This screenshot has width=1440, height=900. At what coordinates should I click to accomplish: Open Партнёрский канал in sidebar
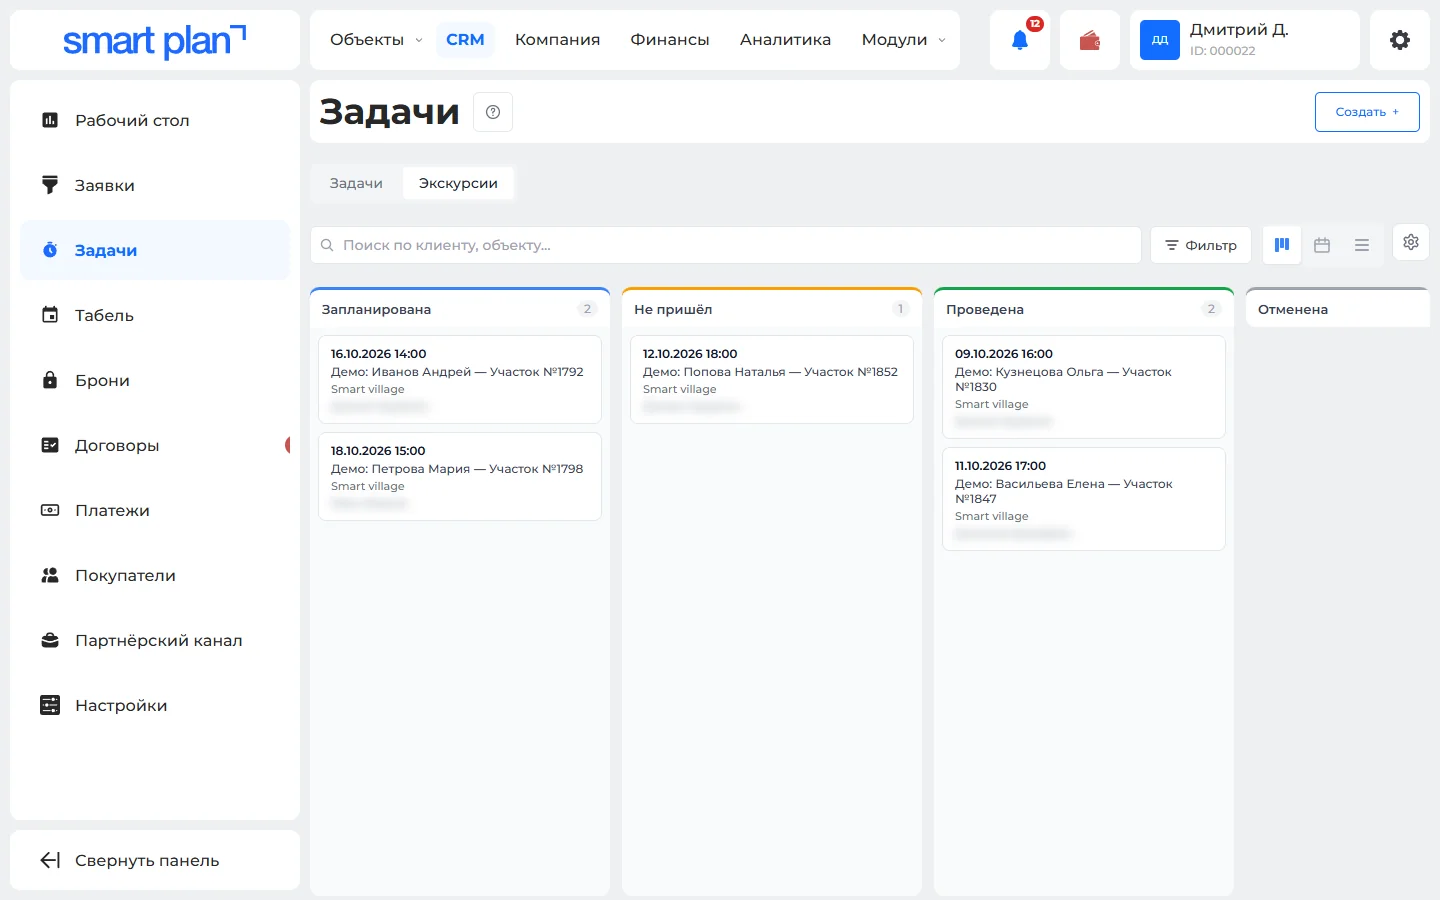coord(155,640)
